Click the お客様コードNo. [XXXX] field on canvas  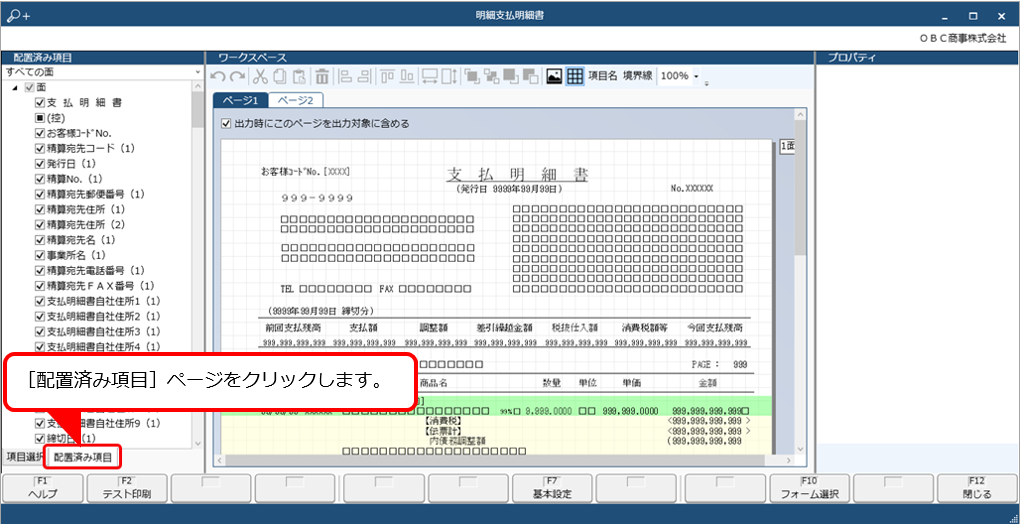click(x=305, y=172)
